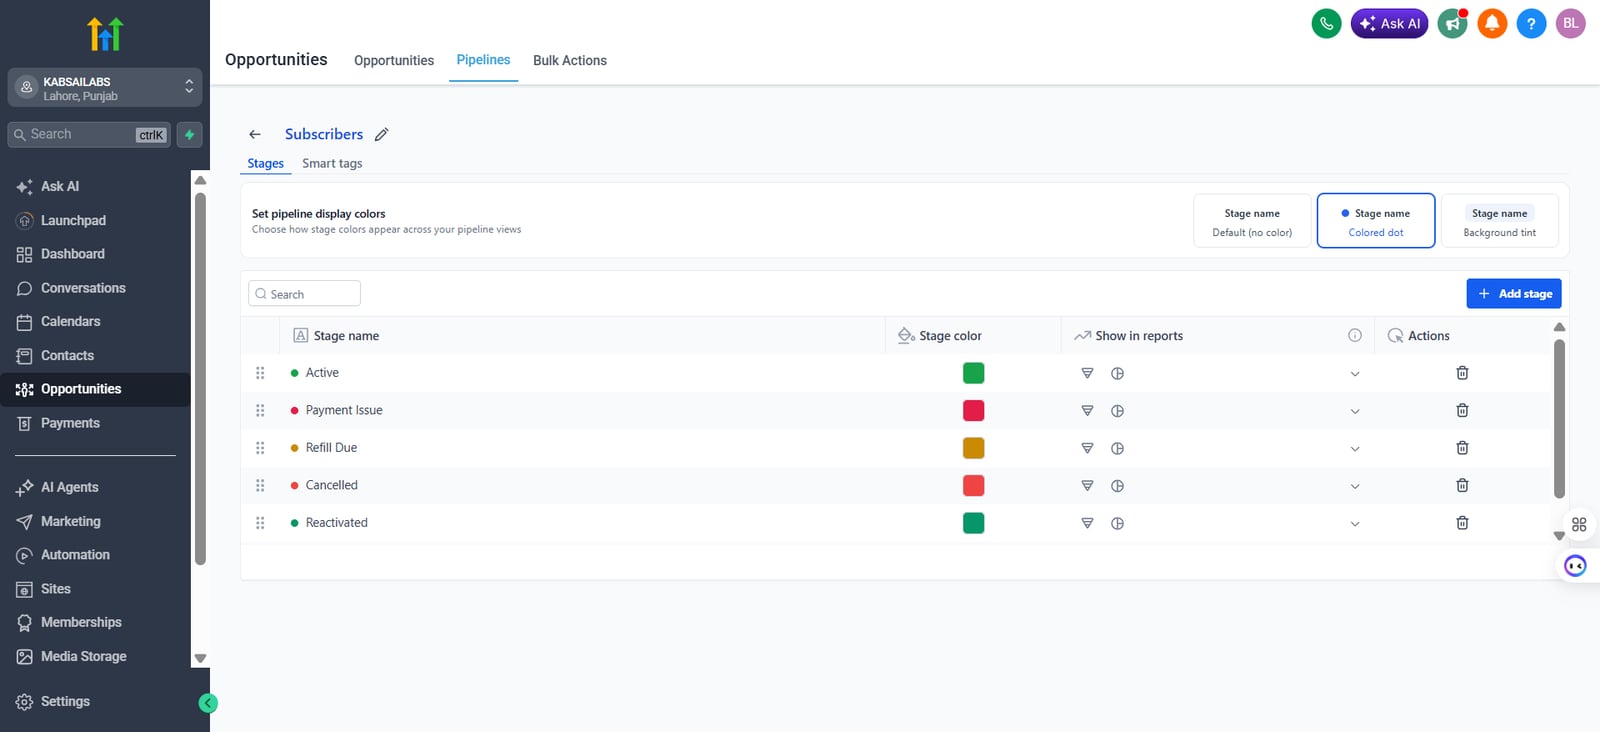Choose the Background tint display option
1600x732 pixels.
(x=1500, y=221)
